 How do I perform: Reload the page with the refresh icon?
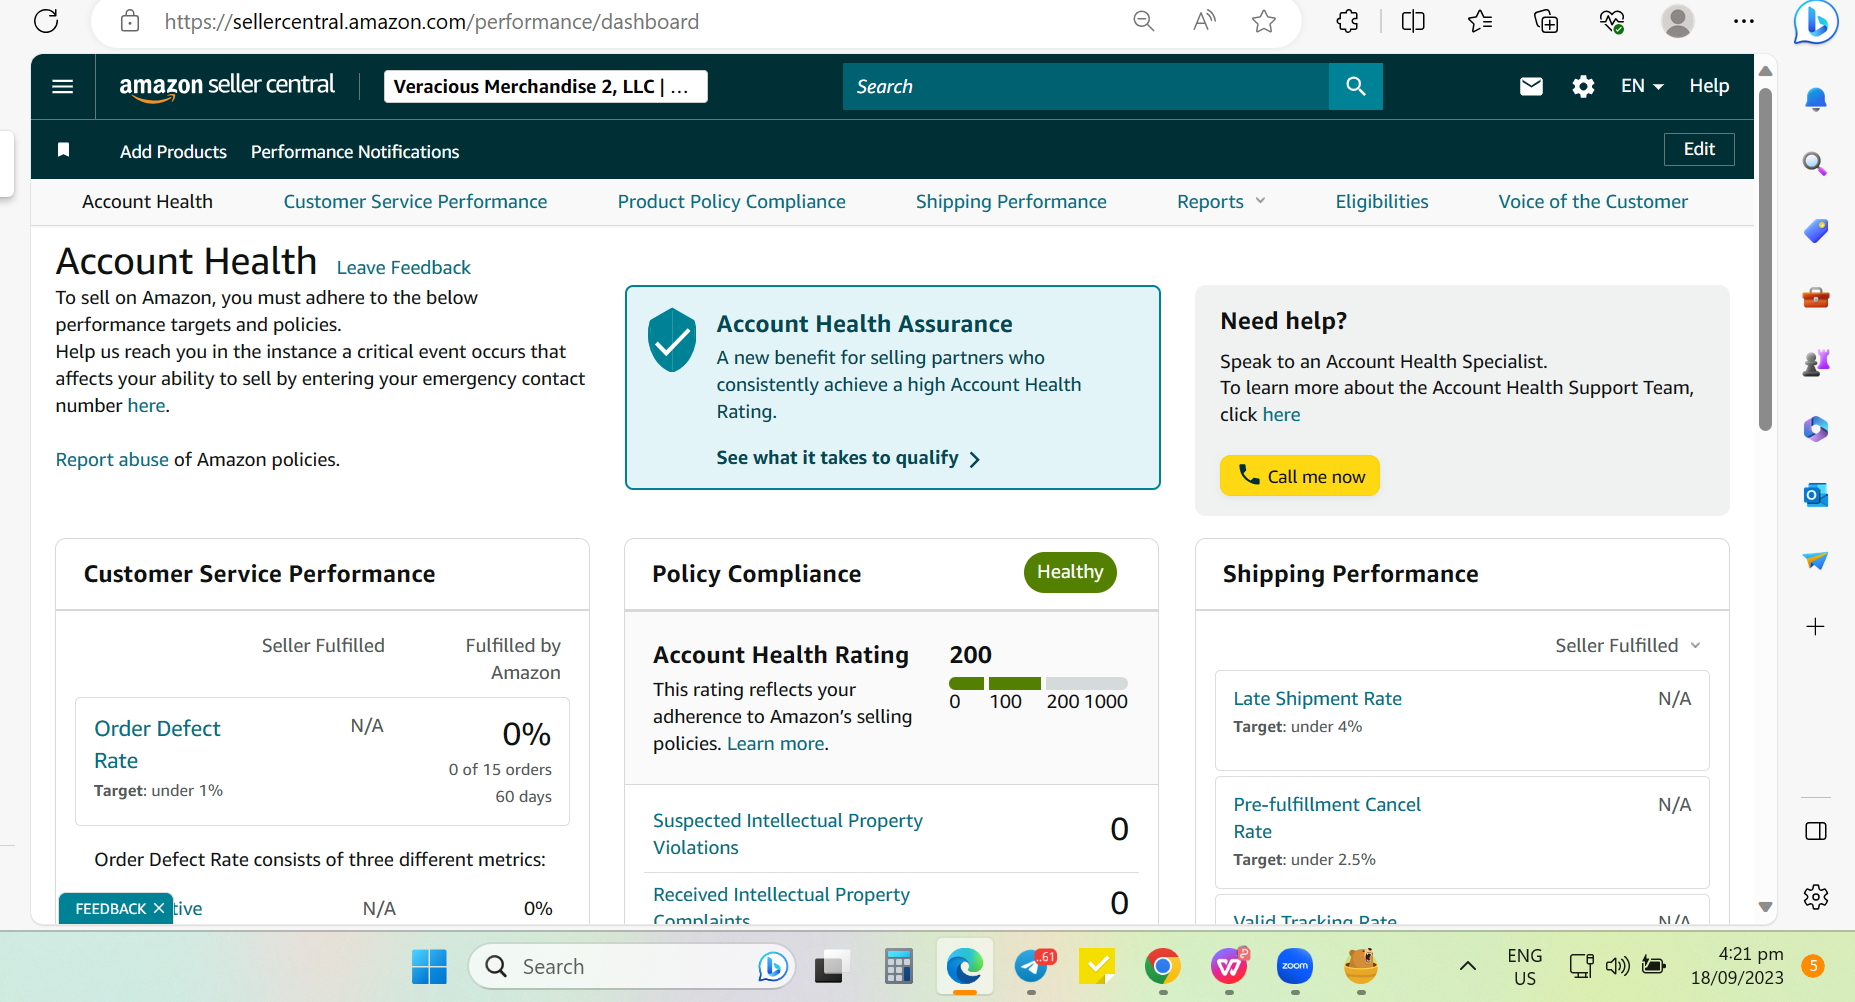(46, 21)
